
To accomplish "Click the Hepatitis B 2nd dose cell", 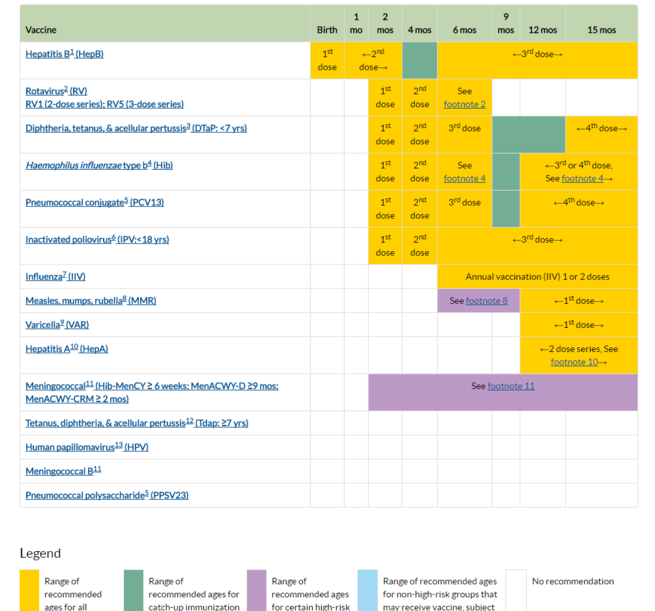I will click(373, 60).
